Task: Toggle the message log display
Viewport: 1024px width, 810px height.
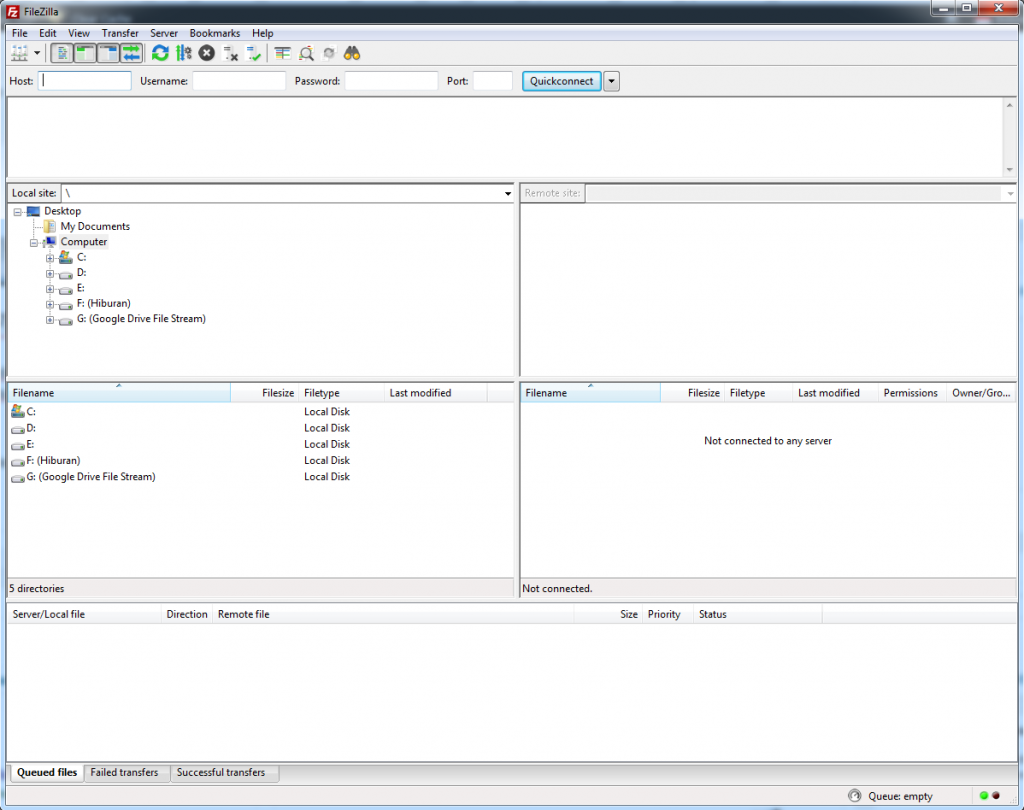Action: (62, 53)
